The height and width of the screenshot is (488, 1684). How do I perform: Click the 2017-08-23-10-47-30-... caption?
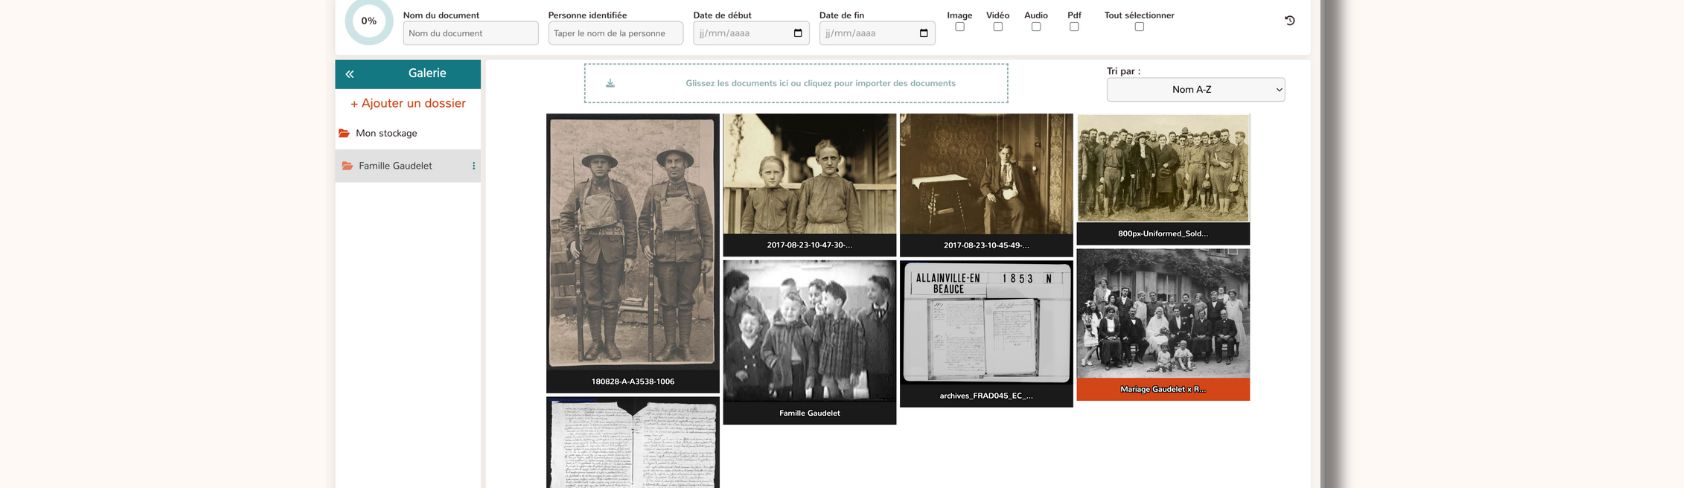coord(810,246)
